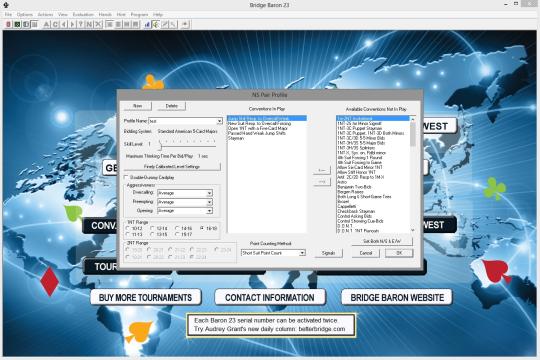Open the Actions menu
This screenshot has width=540, height=360.
(45, 14)
